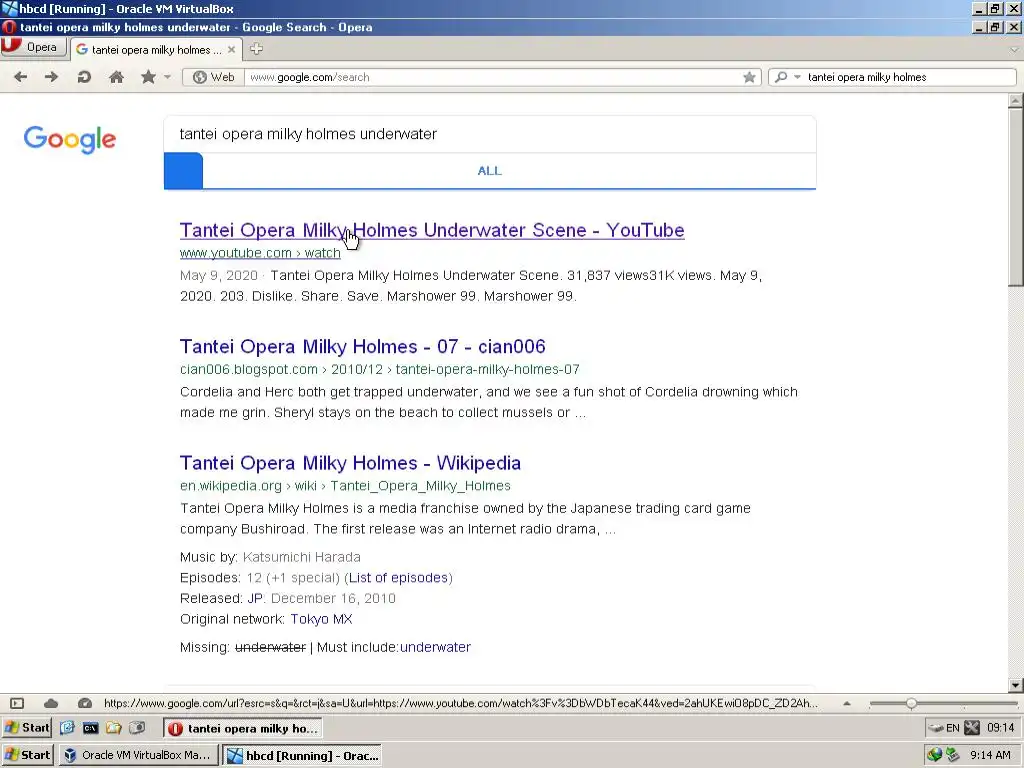Expand the small arrow left of zoom slider

click(847, 703)
